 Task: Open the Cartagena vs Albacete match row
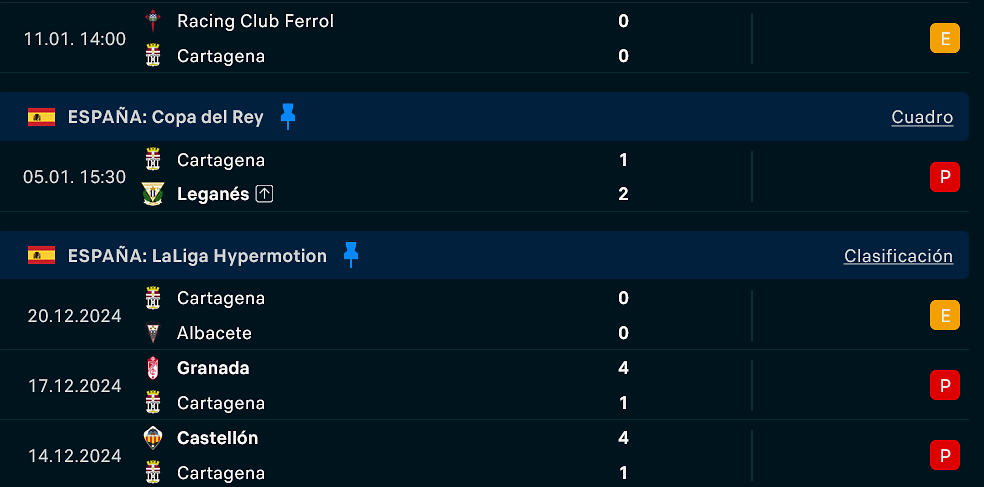484,315
